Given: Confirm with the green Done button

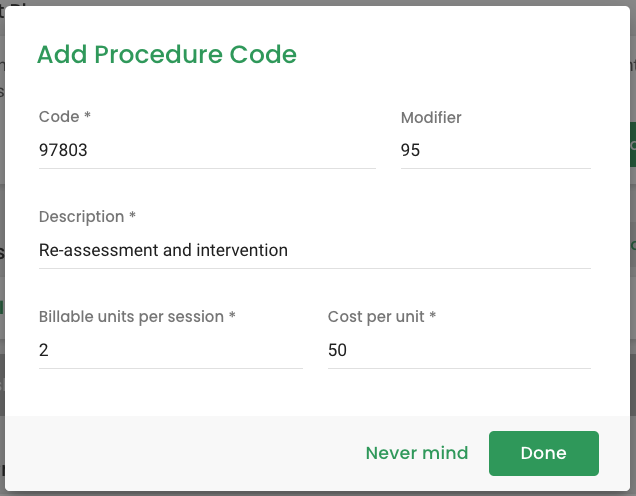Looking at the screenshot, I should [544, 453].
